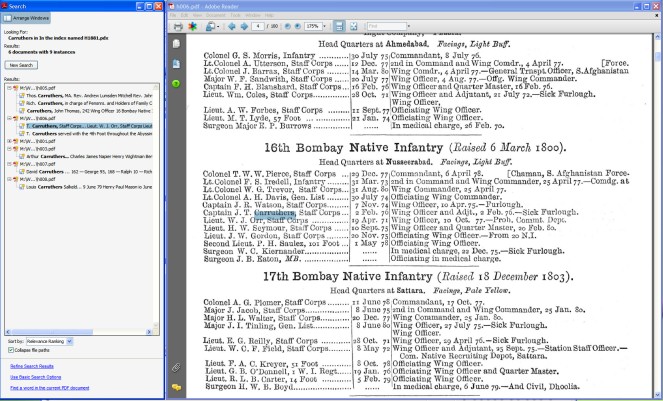Click PDF file icon for lh805.pdf
663x401 pixels.
click(x=16, y=88)
